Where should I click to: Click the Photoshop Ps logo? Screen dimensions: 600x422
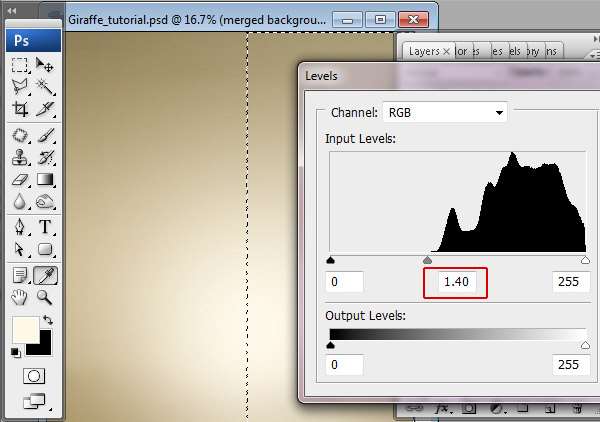[x=33, y=40]
